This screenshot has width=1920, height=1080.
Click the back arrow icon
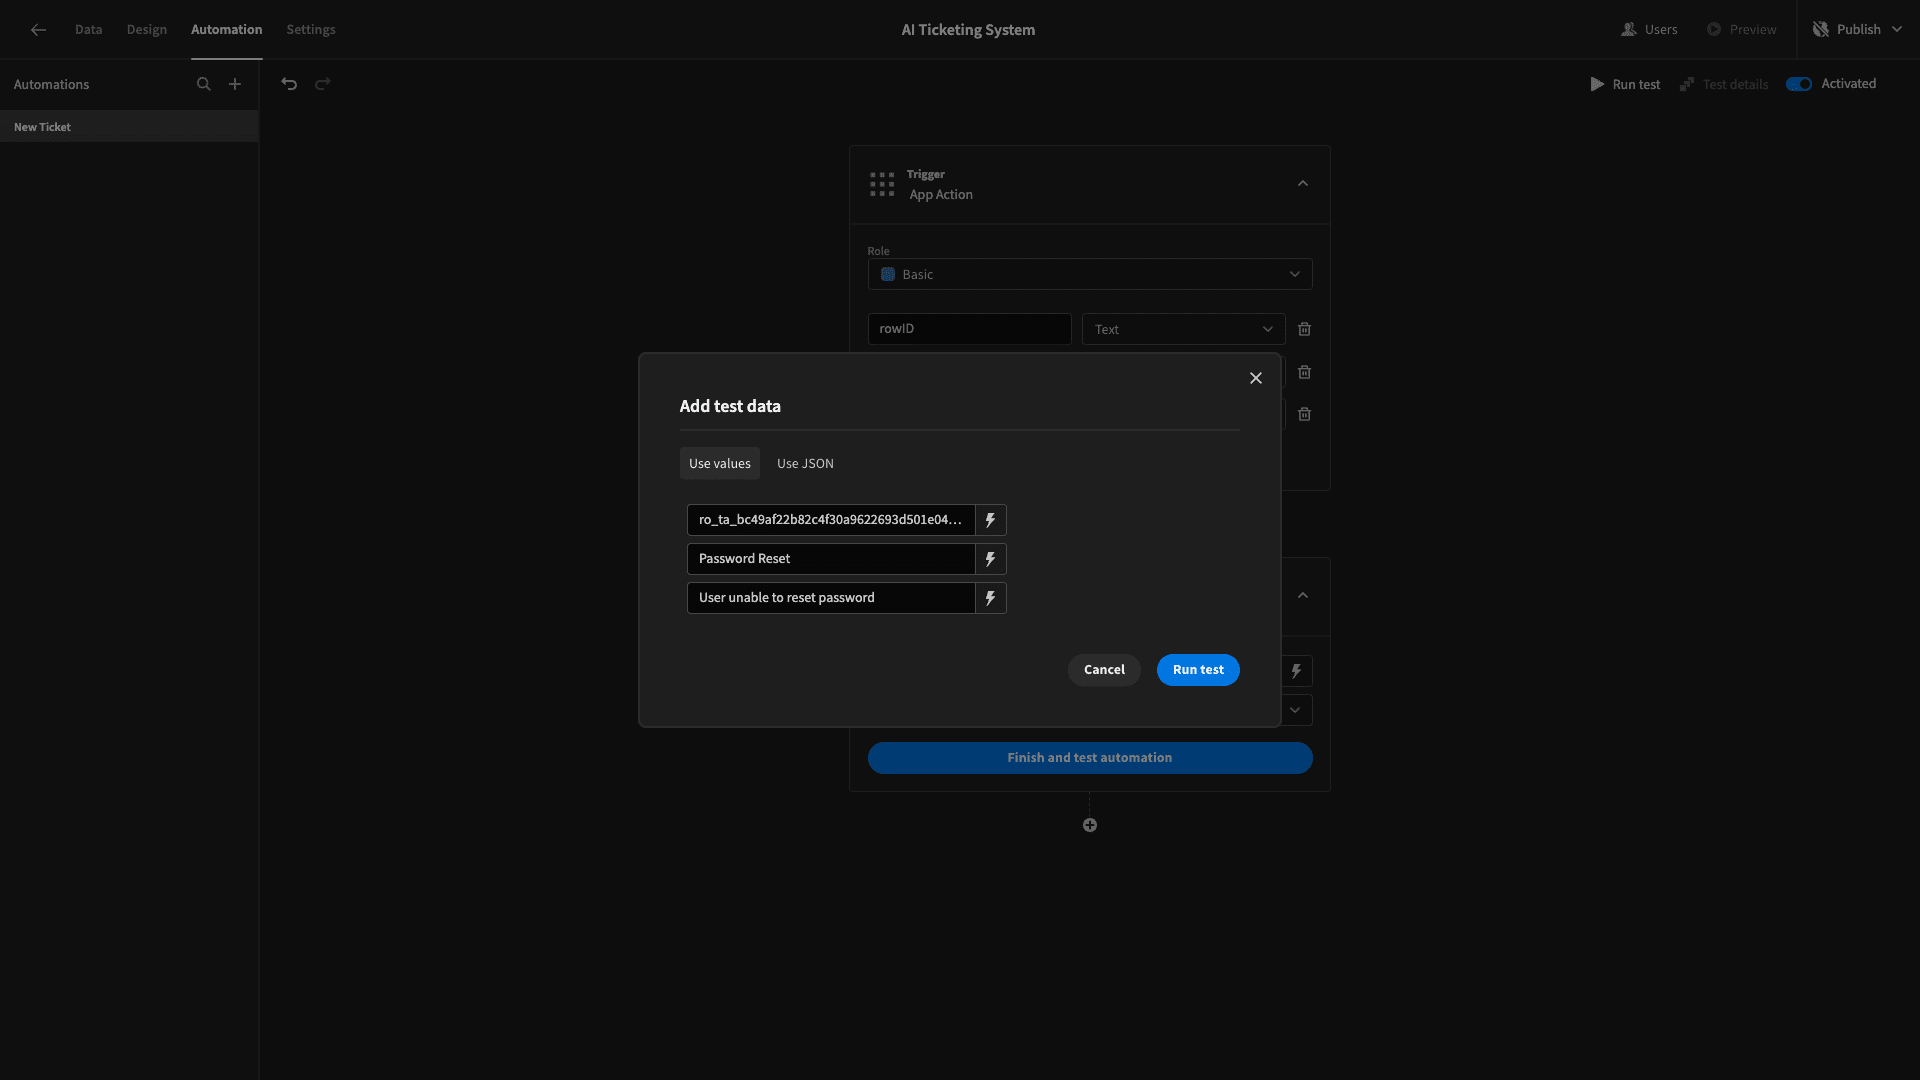point(38,30)
